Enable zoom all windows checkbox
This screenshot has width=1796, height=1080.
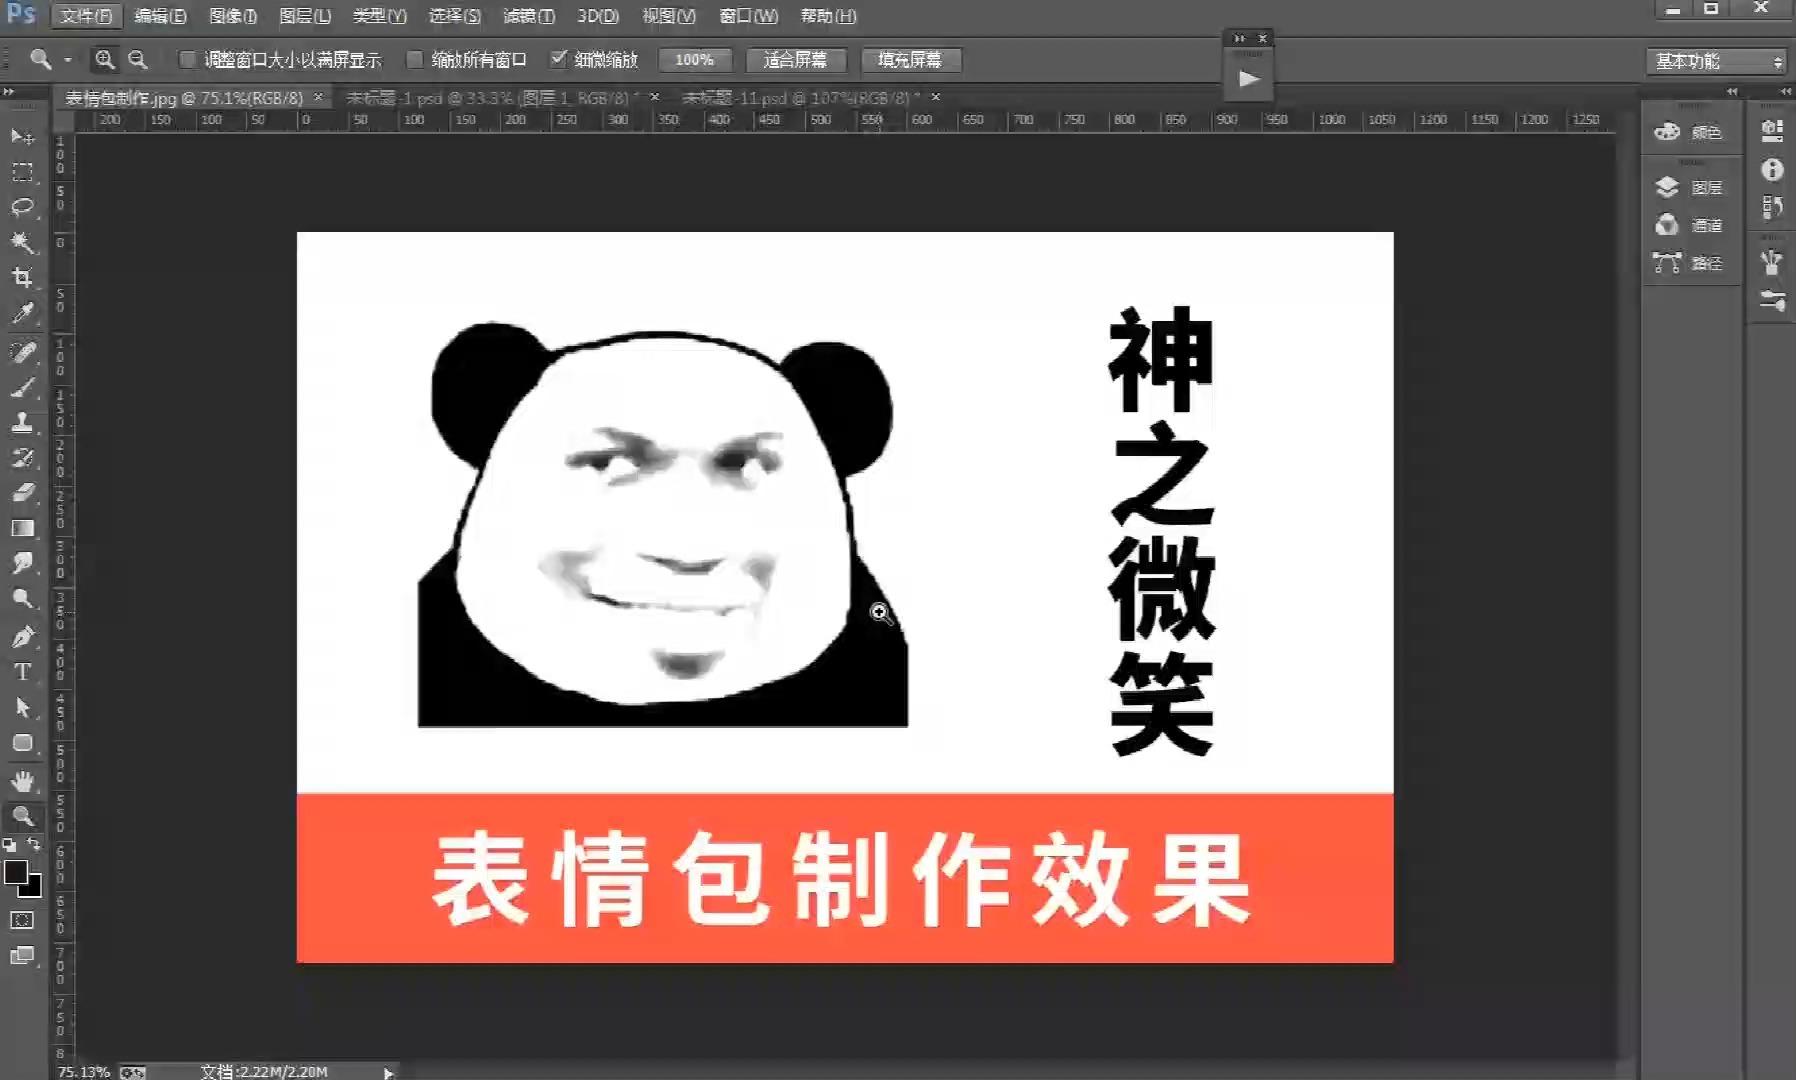414,60
